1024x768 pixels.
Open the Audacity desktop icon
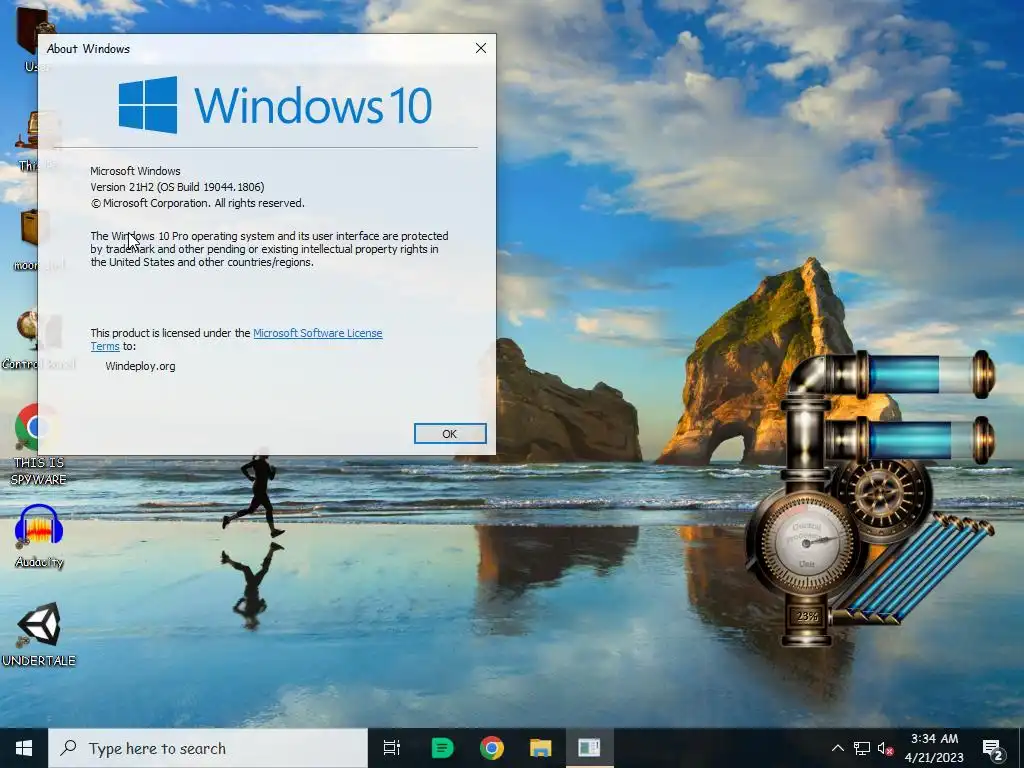(x=39, y=537)
